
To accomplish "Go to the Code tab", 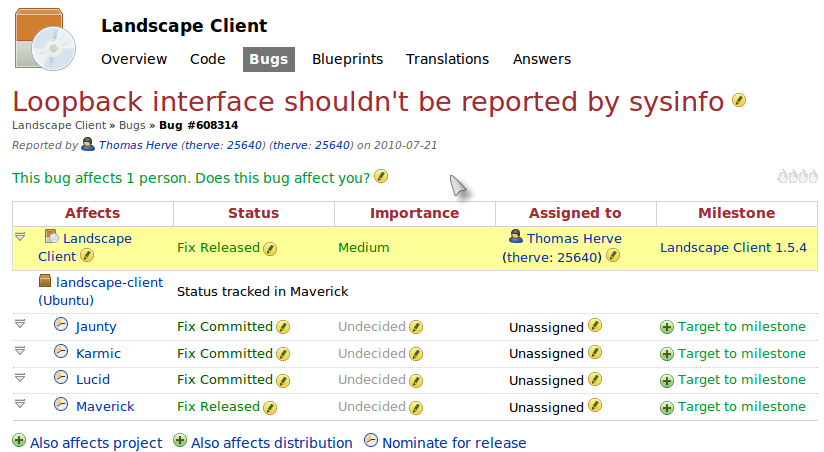I will click(208, 59).
